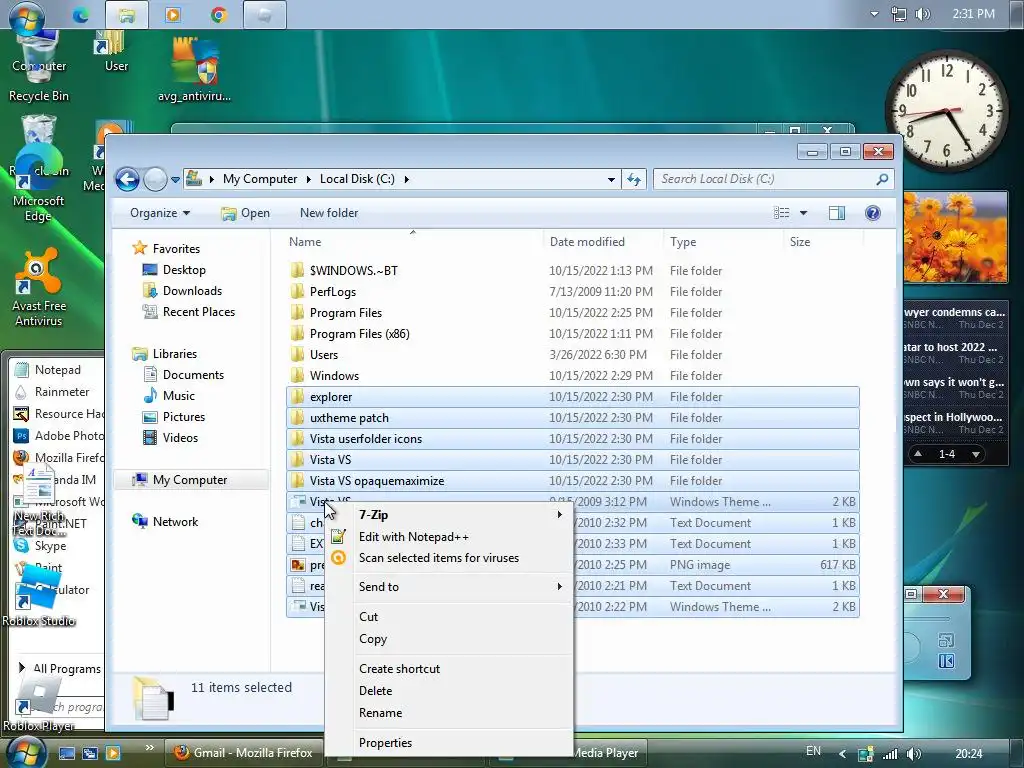The height and width of the screenshot is (768, 1024).
Task: Open Downloads in navigation pane
Action: click(182, 291)
